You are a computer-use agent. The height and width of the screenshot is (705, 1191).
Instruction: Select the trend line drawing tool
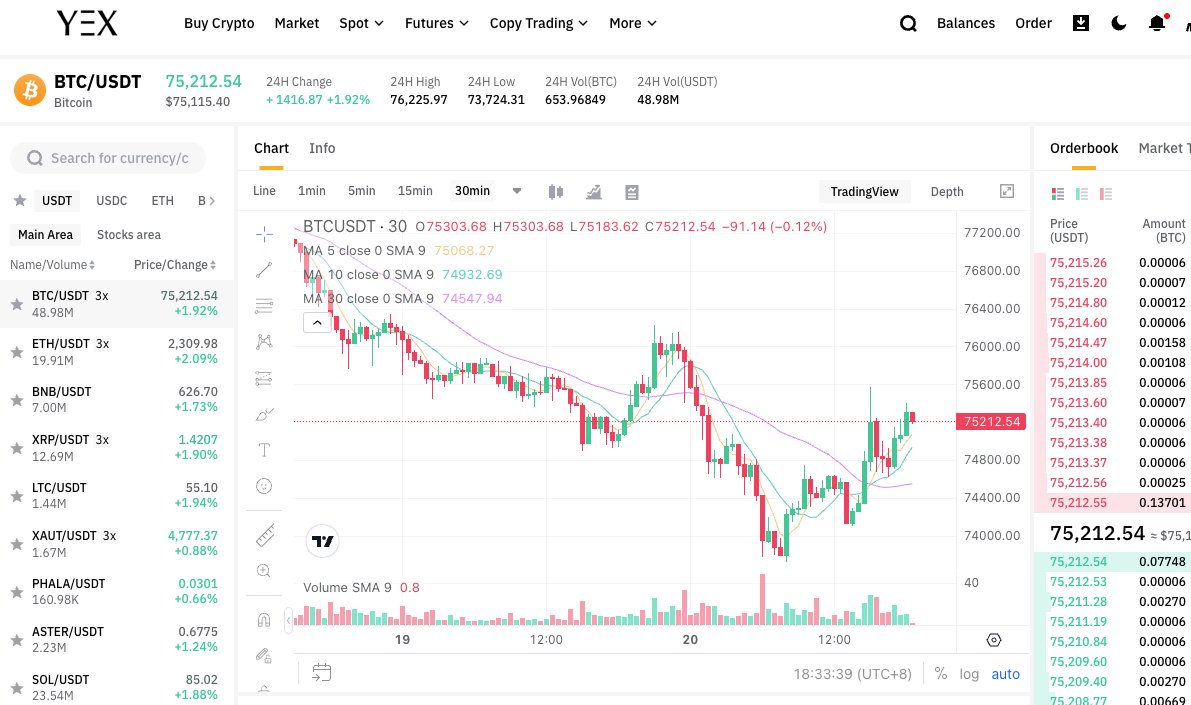[264, 269]
